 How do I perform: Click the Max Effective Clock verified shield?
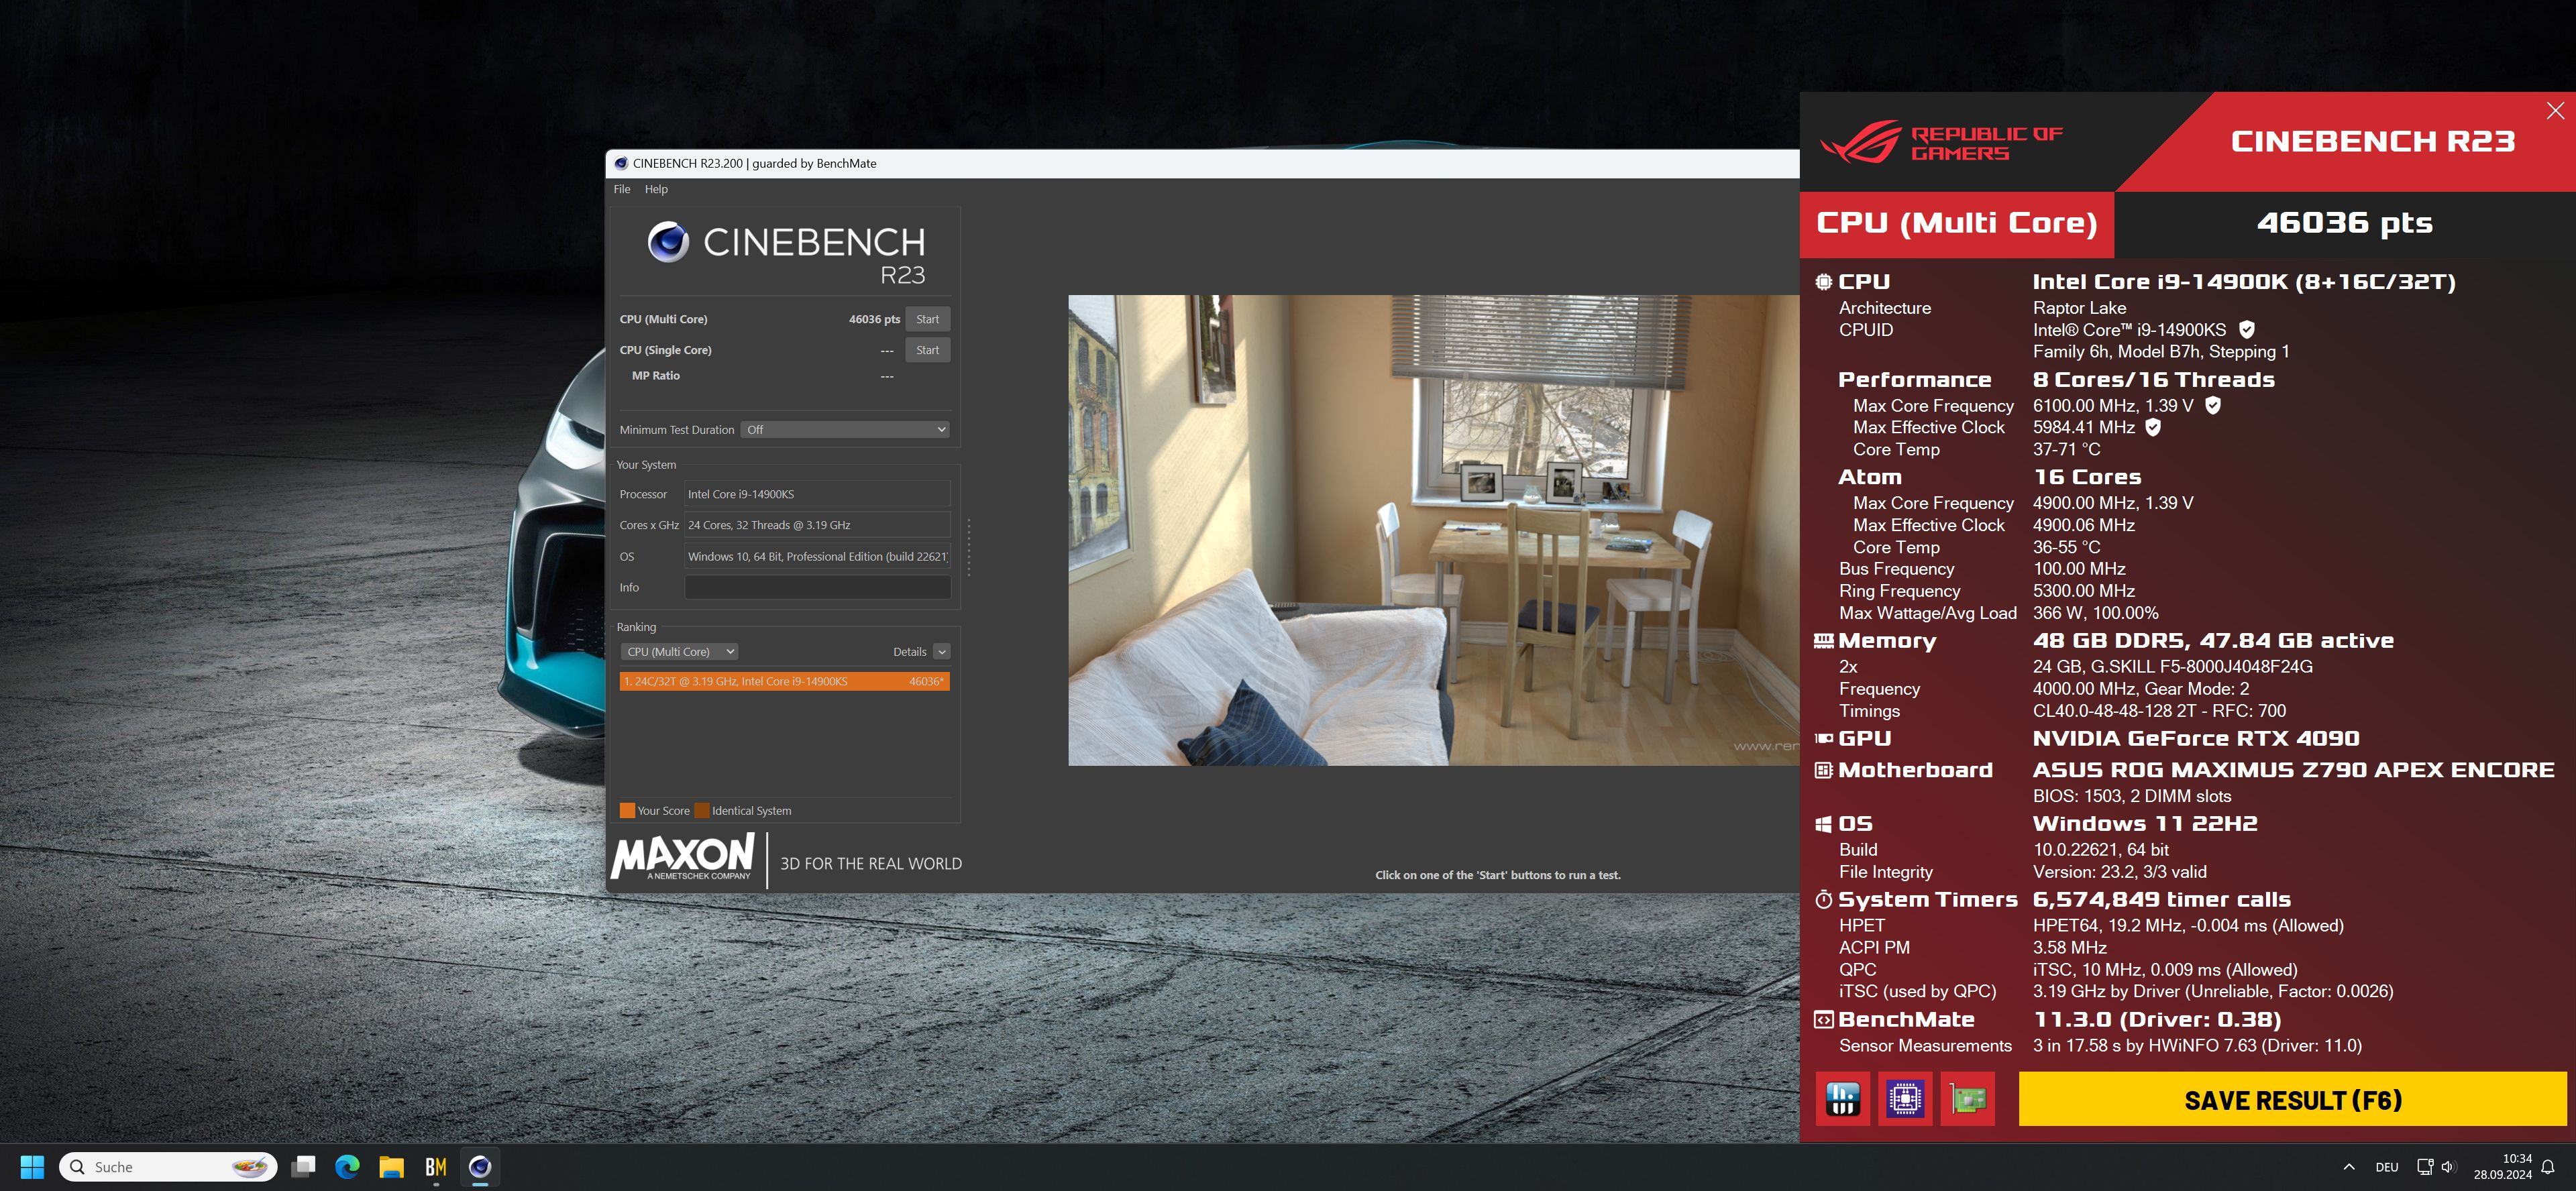point(2153,427)
